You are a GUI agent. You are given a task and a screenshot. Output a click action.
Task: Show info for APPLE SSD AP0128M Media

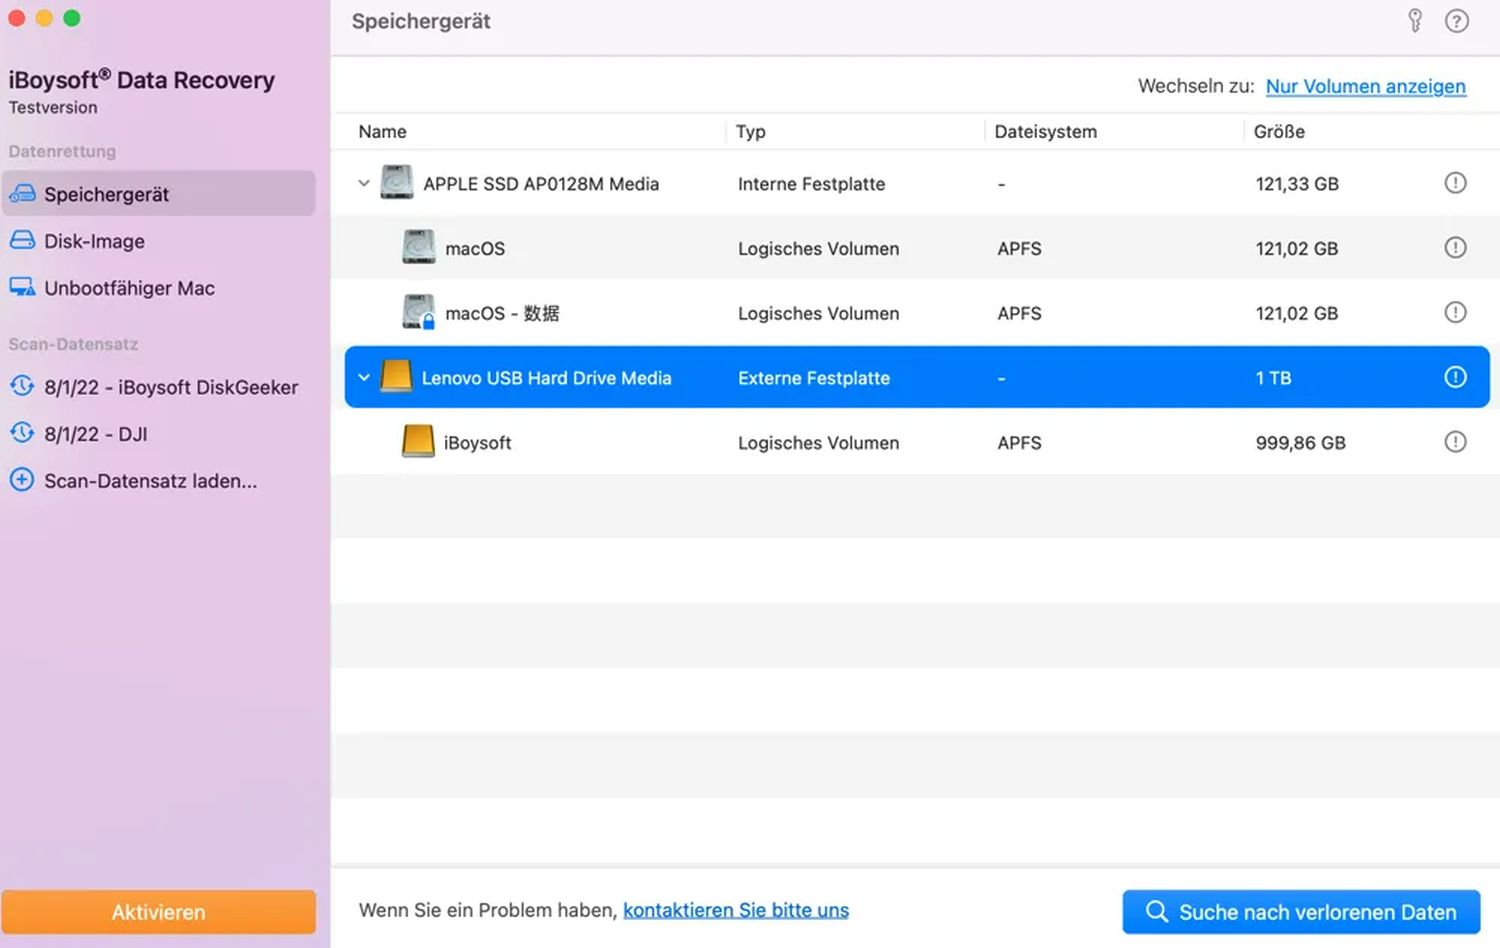coord(1455,183)
